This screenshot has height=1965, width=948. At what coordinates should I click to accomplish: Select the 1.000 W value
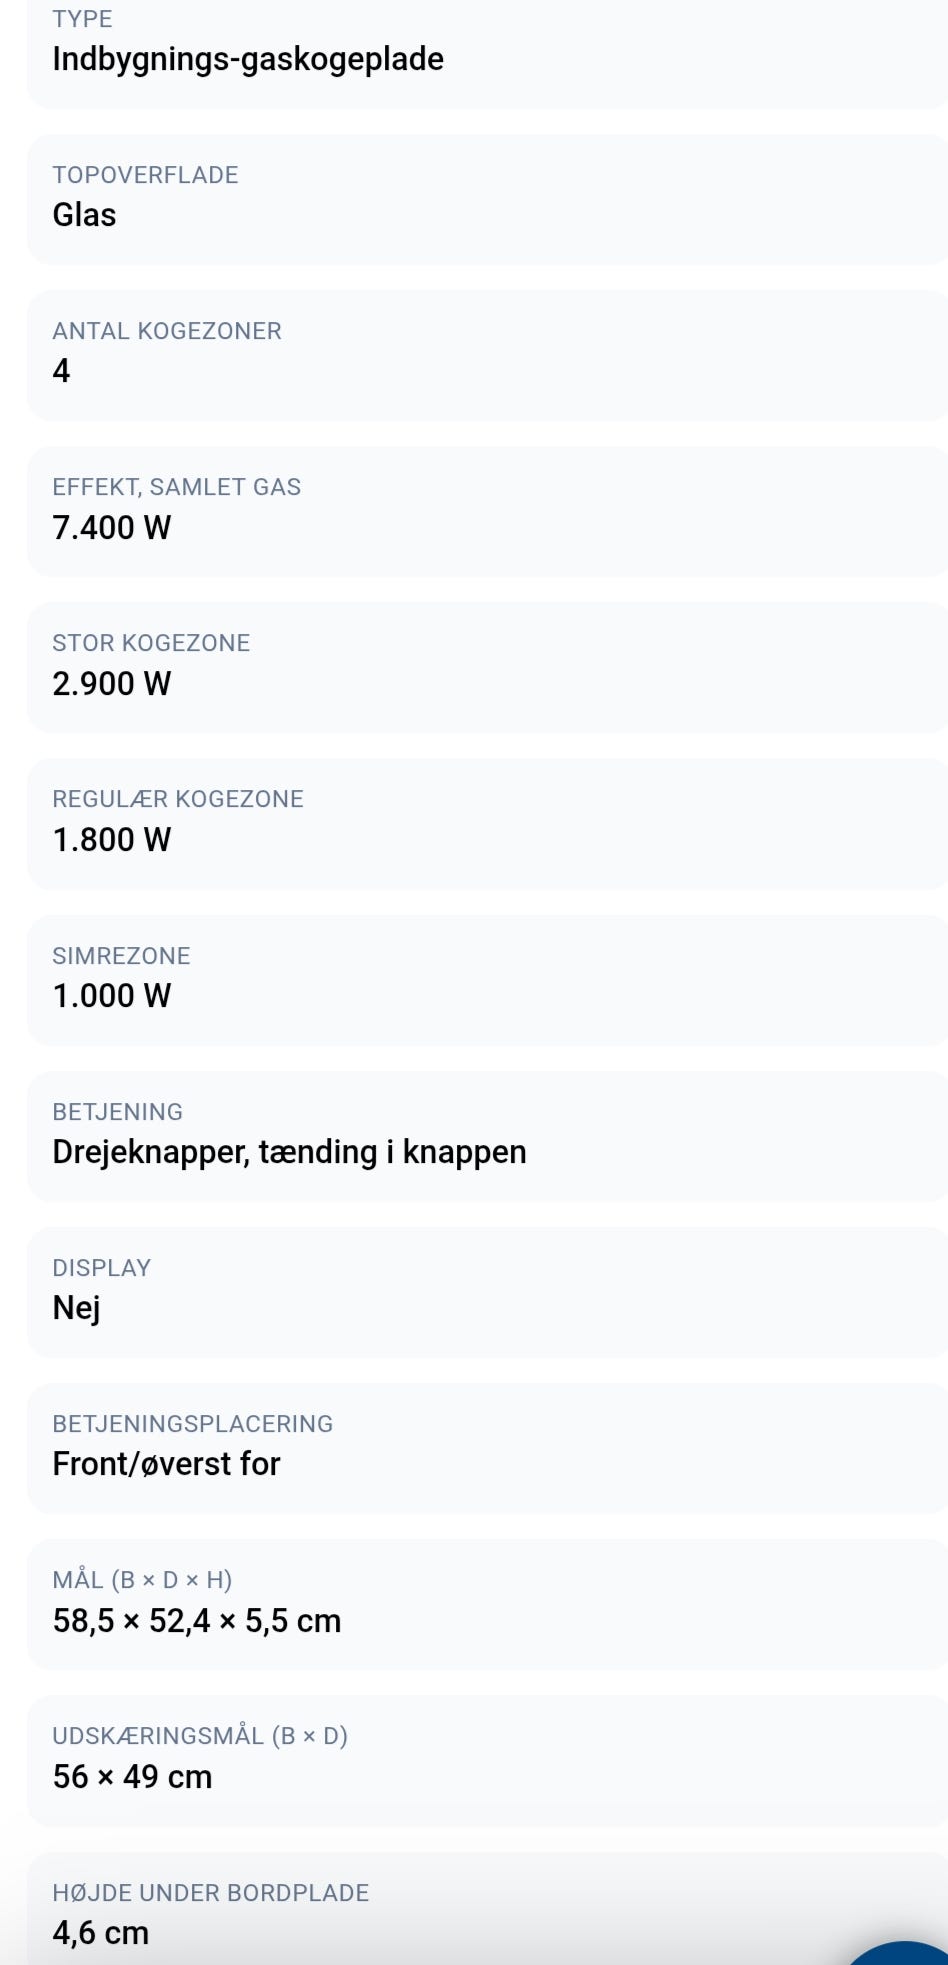click(x=111, y=995)
